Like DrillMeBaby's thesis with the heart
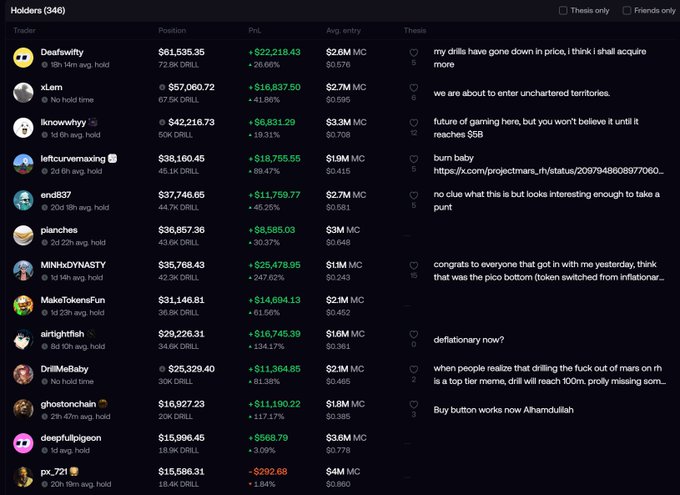Screen dimensions: 680x495 click(414, 369)
